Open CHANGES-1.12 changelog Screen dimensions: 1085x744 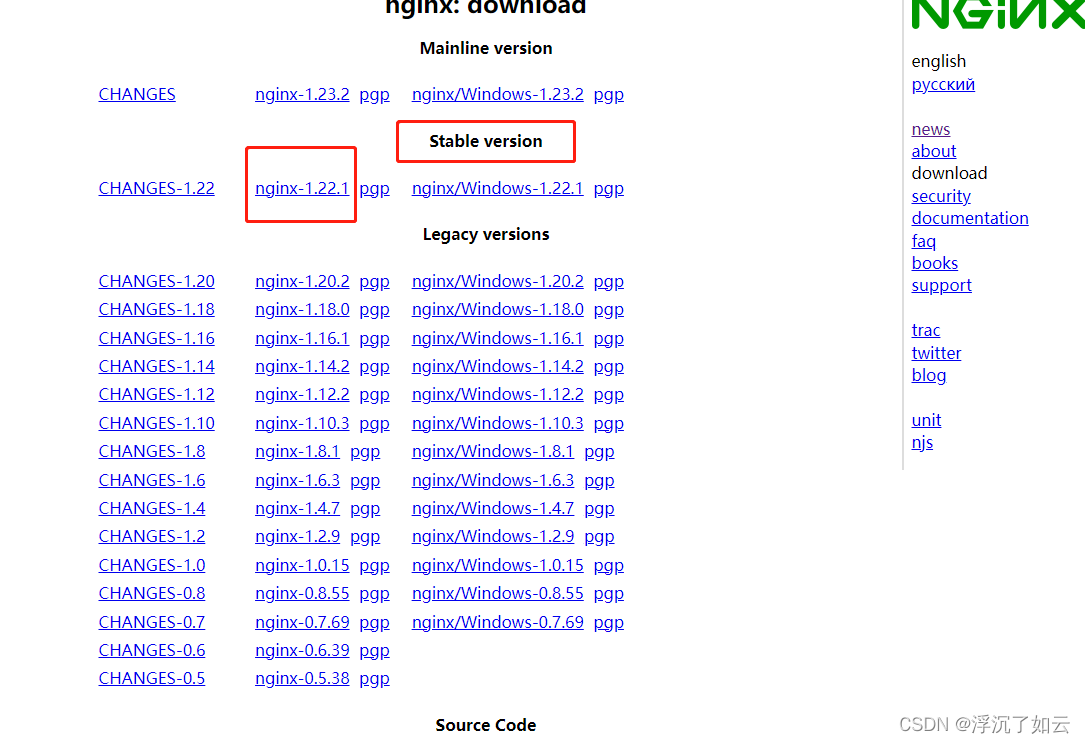tap(156, 394)
